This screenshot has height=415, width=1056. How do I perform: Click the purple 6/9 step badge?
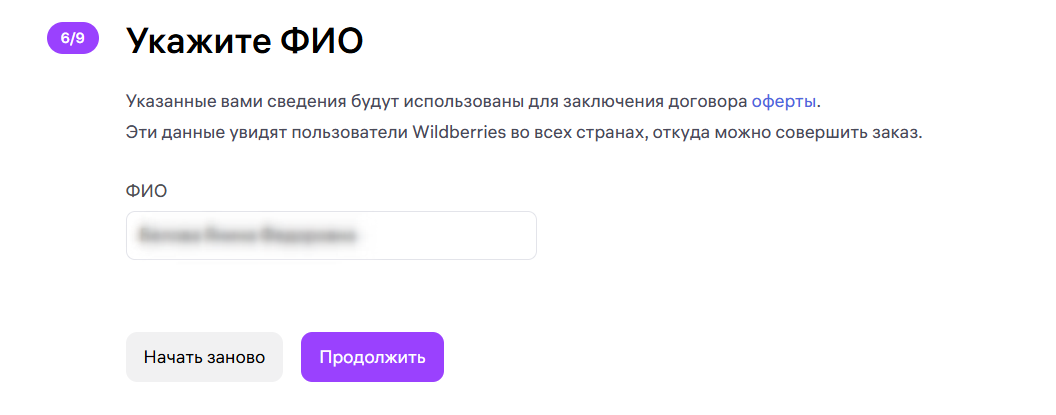click(73, 38)
